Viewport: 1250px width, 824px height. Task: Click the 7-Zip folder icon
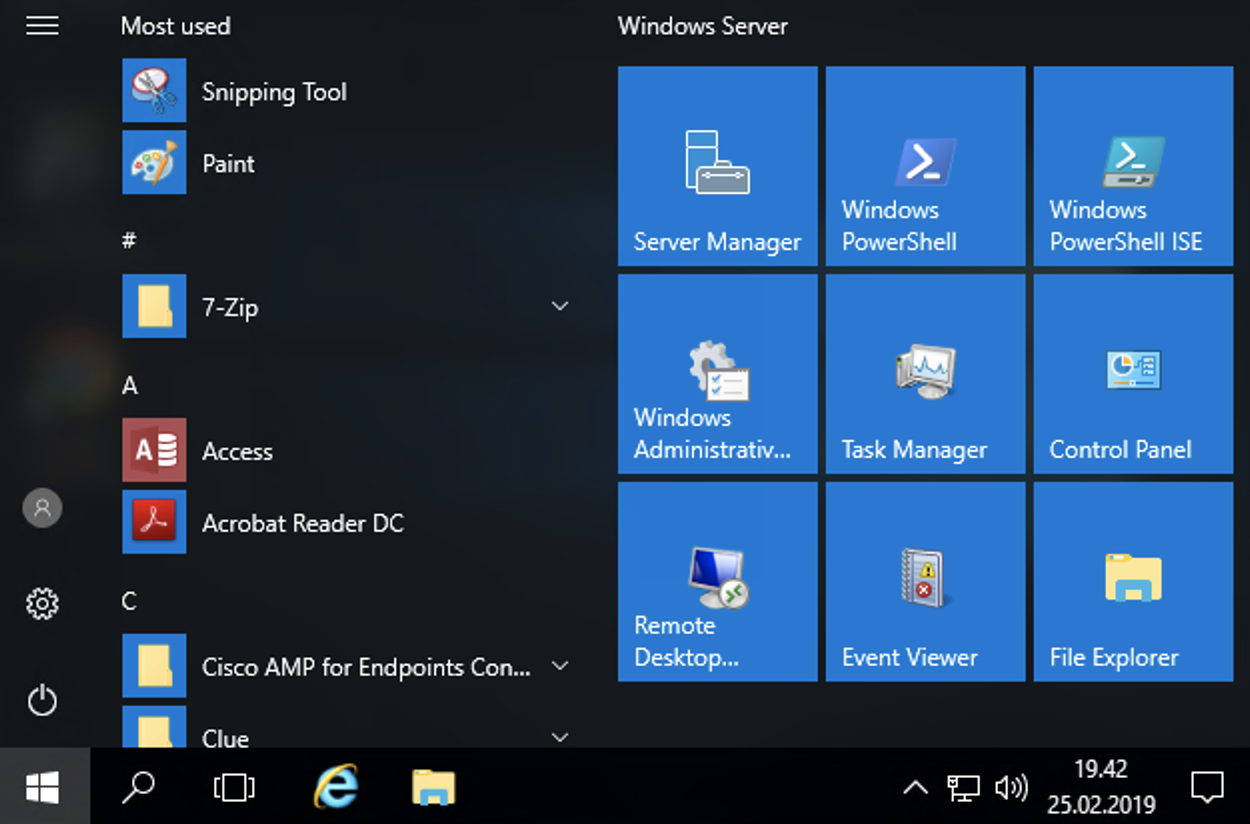coord(154,306)
